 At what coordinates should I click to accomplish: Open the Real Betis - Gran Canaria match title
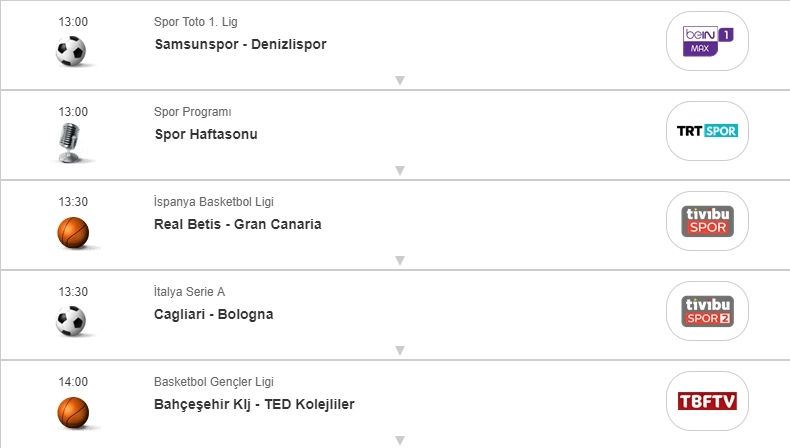(x=238, y=225)
